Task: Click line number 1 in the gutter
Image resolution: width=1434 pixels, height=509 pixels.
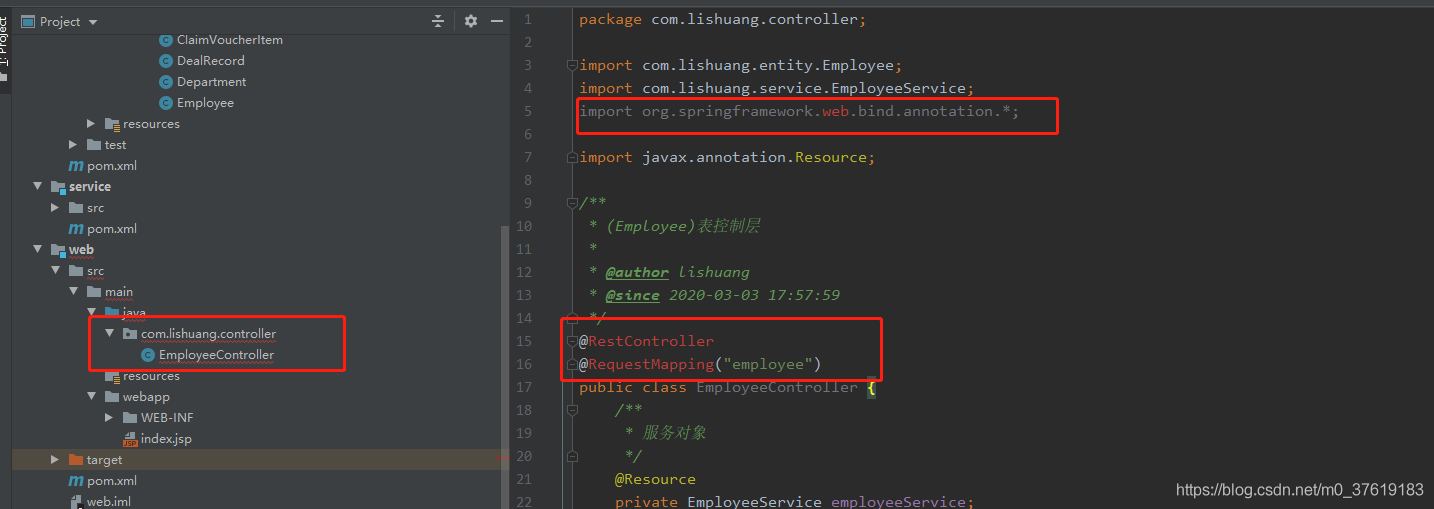Action: pos(527,19)
